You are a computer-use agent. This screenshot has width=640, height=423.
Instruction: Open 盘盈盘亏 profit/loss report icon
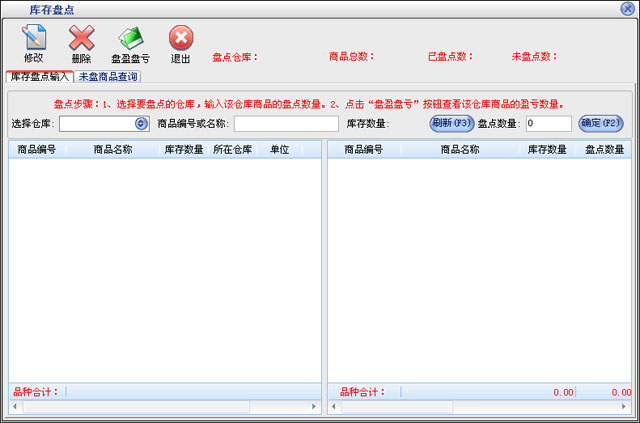point(130,39)
